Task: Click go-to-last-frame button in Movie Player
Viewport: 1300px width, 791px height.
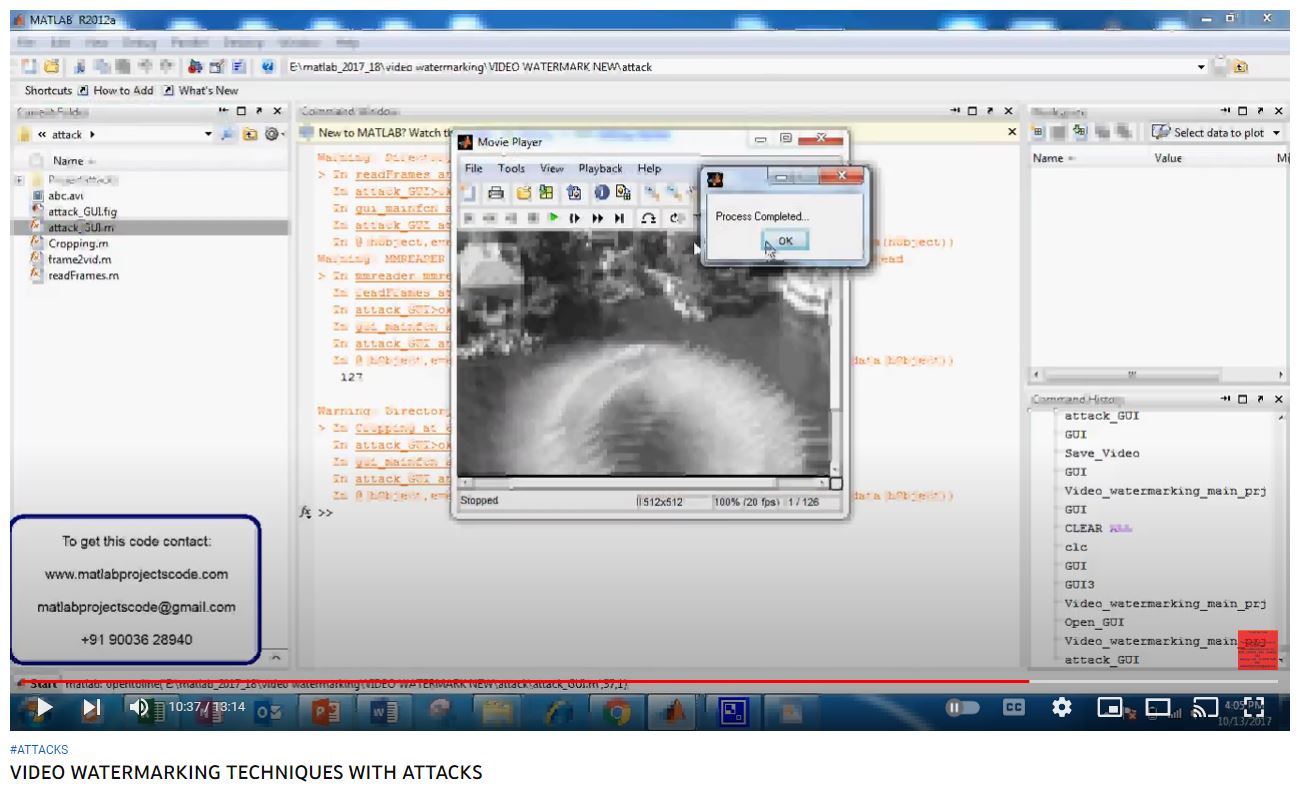Action: click(x=619, y=218)
